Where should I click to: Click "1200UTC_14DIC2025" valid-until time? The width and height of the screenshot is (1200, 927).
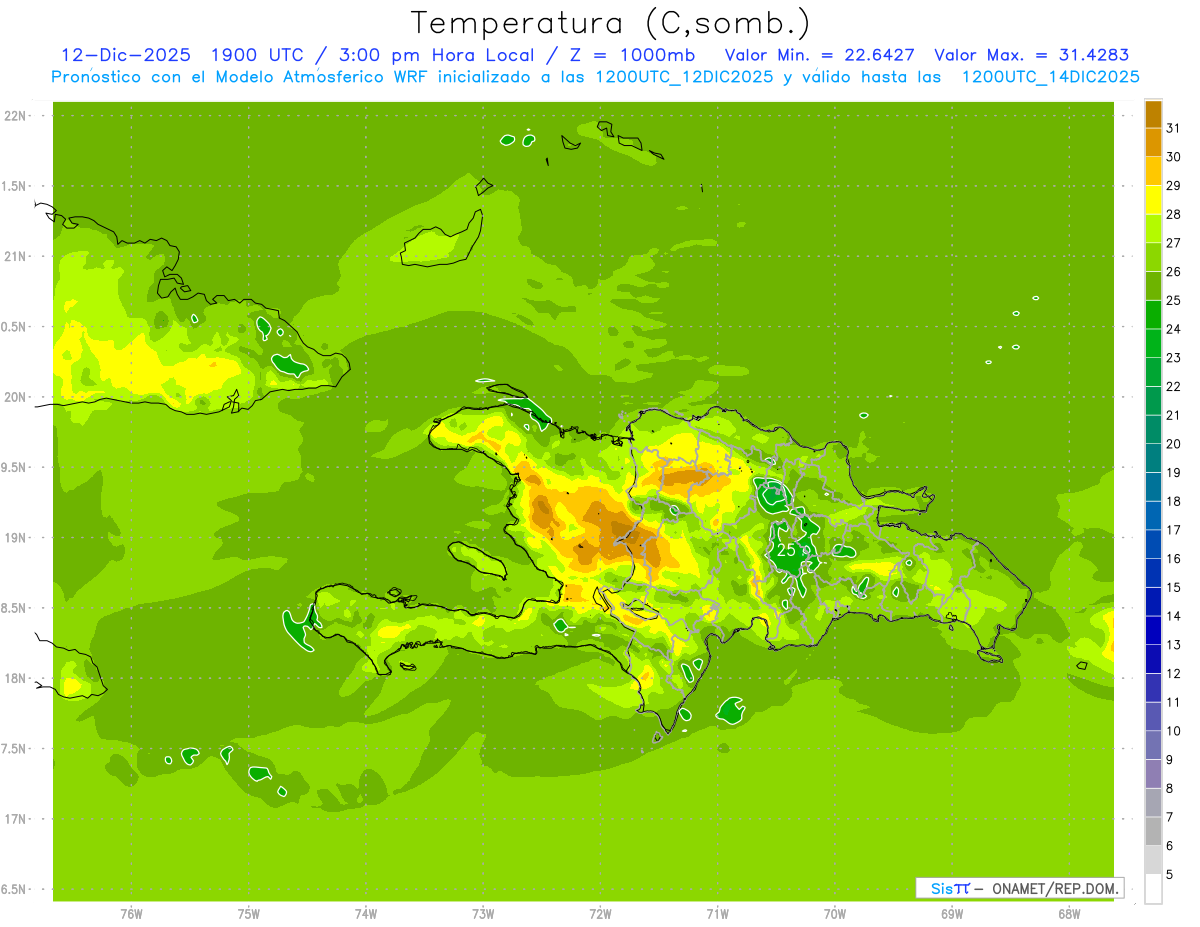click(x=1050, y=77)
